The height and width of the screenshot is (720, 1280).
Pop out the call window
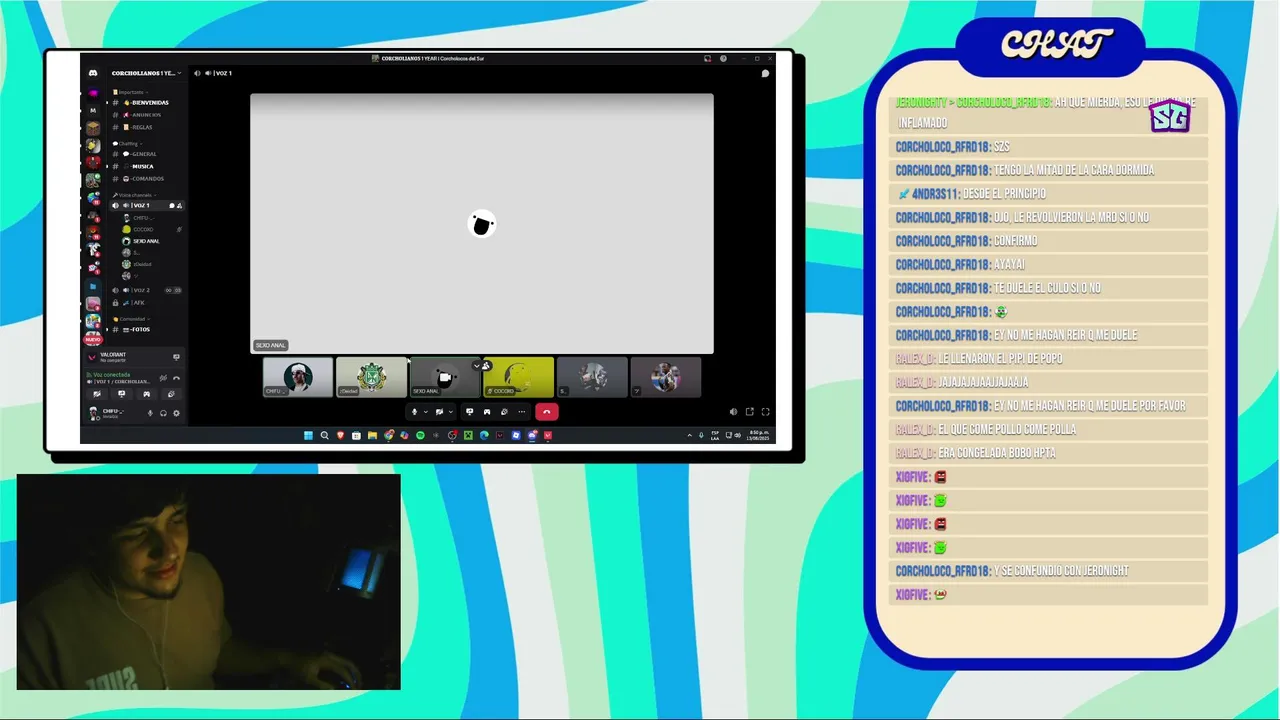pyautogui.click(x=749, y=411)
